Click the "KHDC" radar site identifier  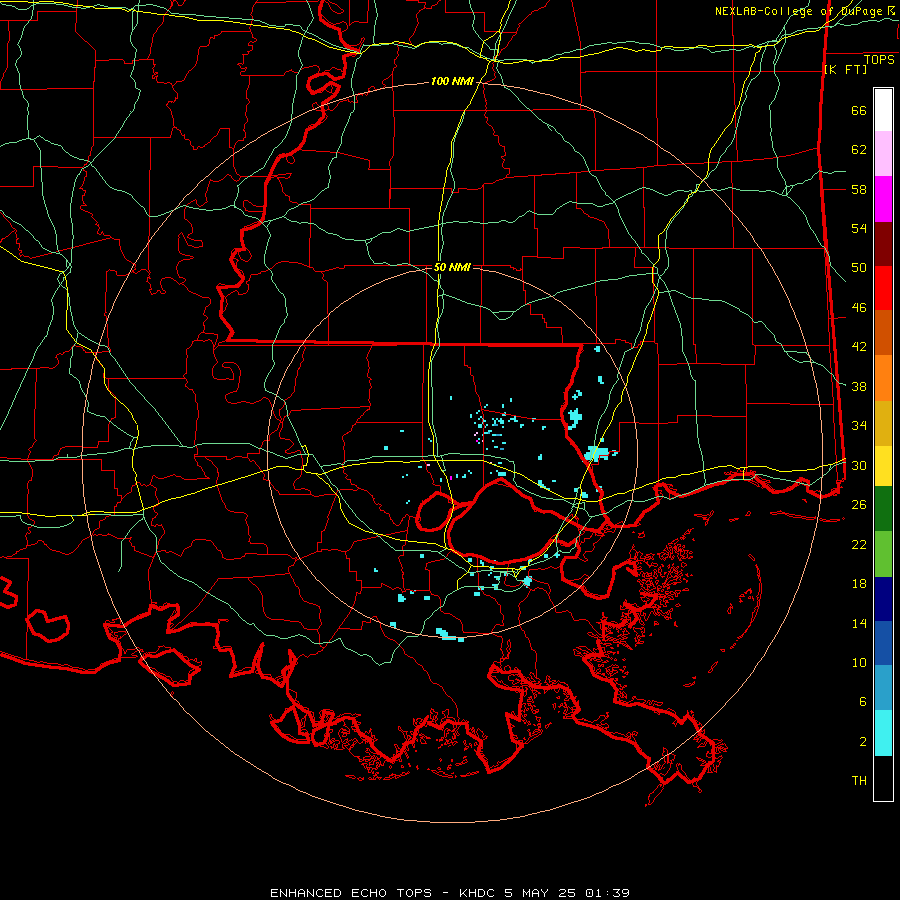tap(477, 893)
